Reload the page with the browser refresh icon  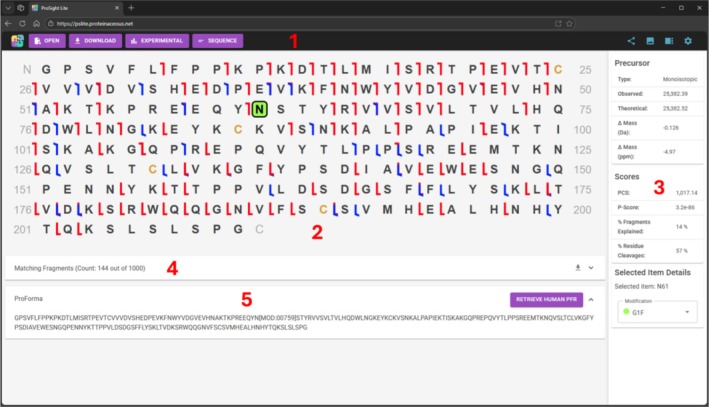point(22,24)
